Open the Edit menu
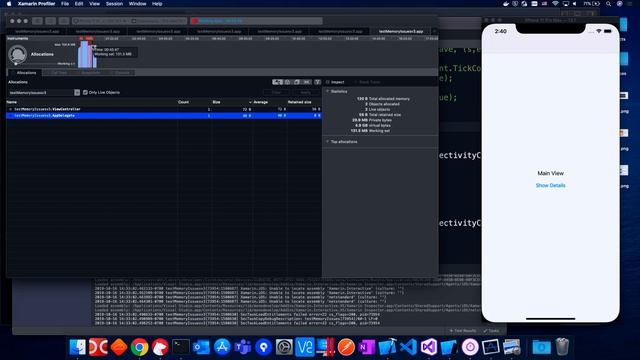Viewport: 640px width, 360px height. click(x=79, y=4)
